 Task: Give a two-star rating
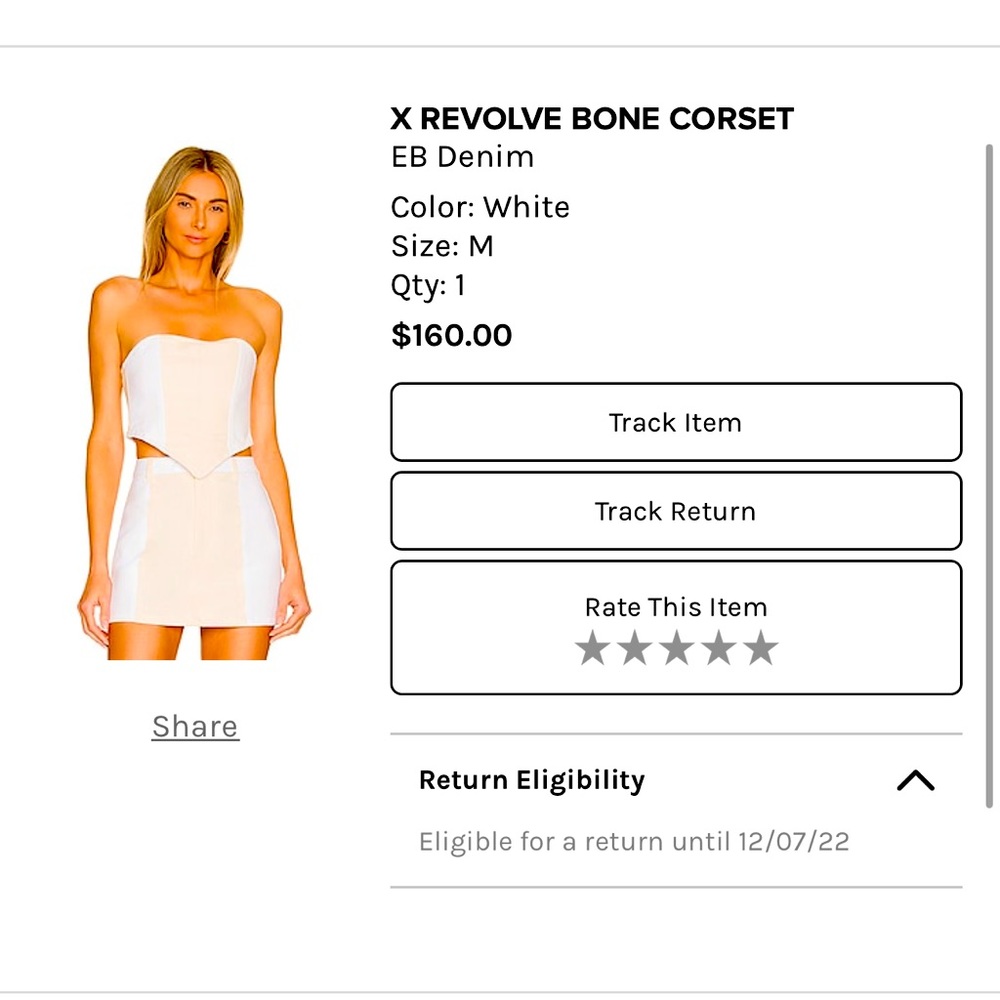pyautogui.click(x=634, y=647)
